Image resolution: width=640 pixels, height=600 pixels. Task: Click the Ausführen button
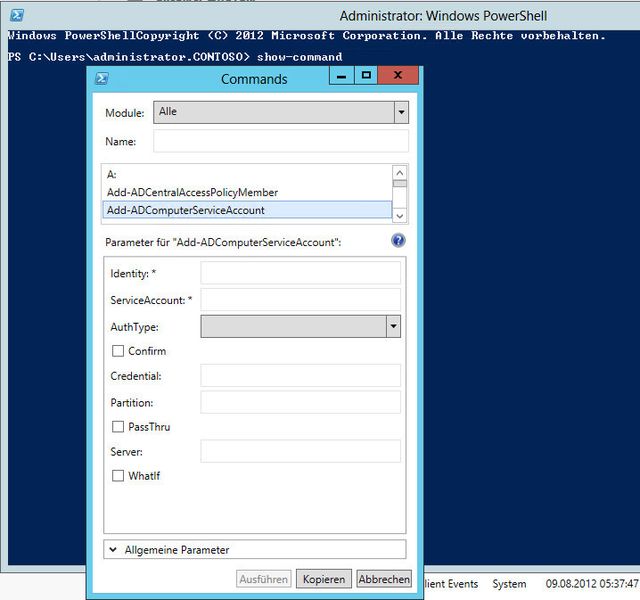pos(264,579)
